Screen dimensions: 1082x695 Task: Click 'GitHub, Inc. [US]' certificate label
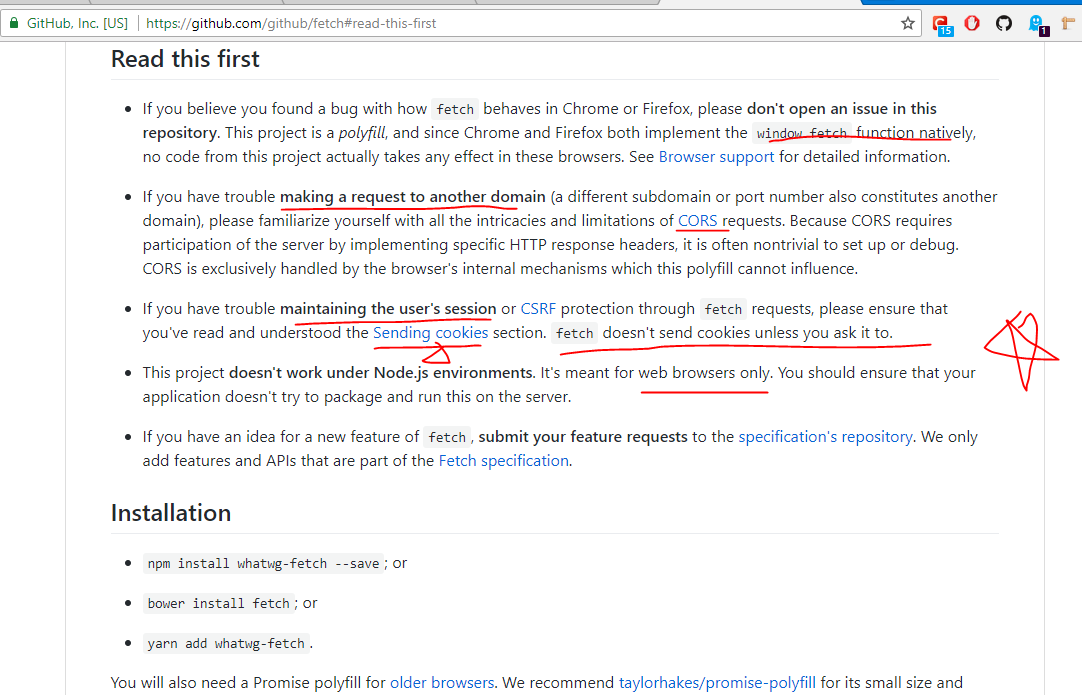(x=77, y=23)
